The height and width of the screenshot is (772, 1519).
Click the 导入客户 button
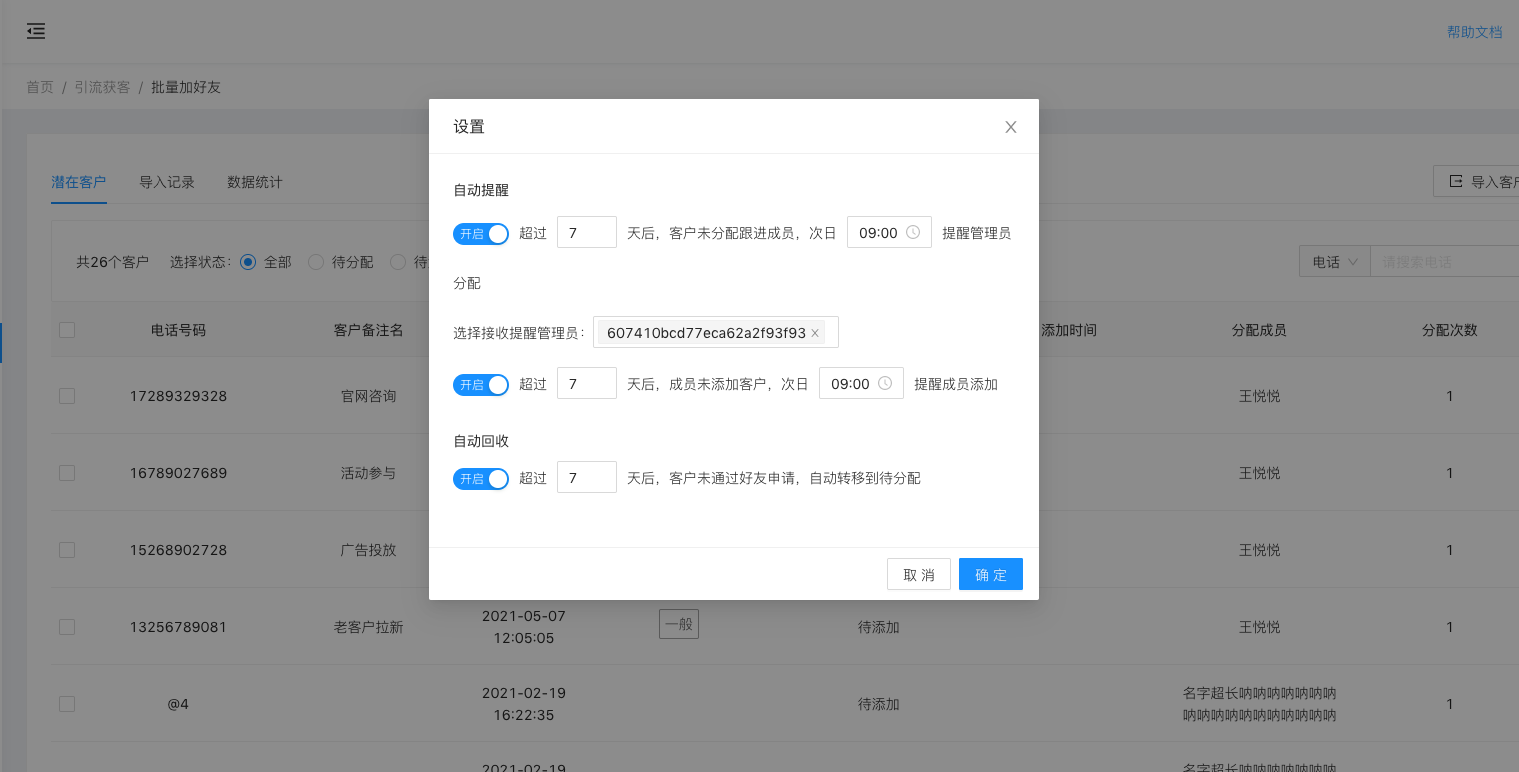[x=1477, y=182]
